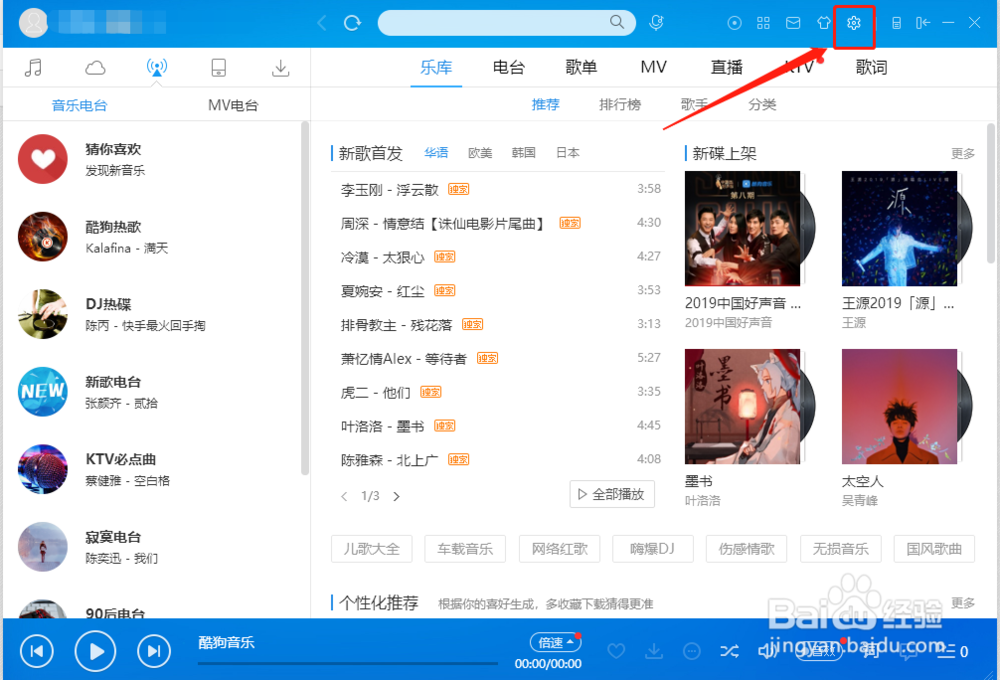Image resolution: width=1000 pixels, height=680 pixels.
Task: Click the refresh icon
Action: 352,24
